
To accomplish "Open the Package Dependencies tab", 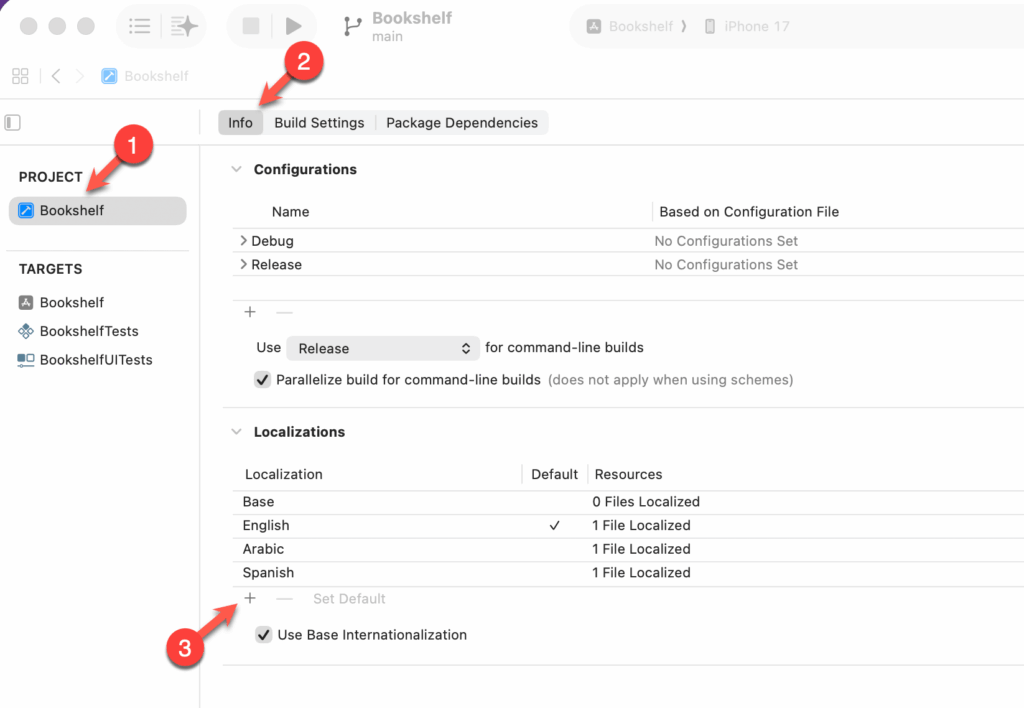I will click(x=462, y=122).
